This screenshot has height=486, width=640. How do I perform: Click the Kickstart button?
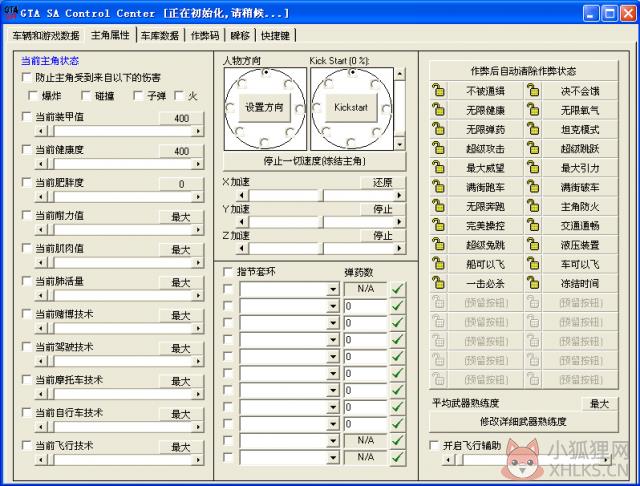coord(351,107)
